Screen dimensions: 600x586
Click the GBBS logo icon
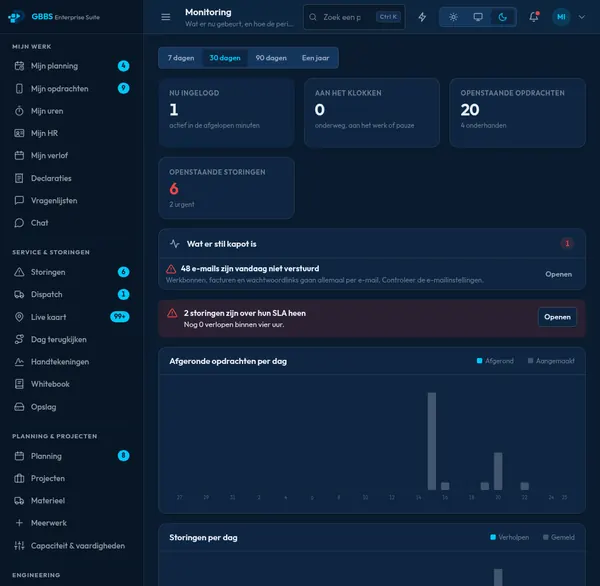[x=15, y=17]
